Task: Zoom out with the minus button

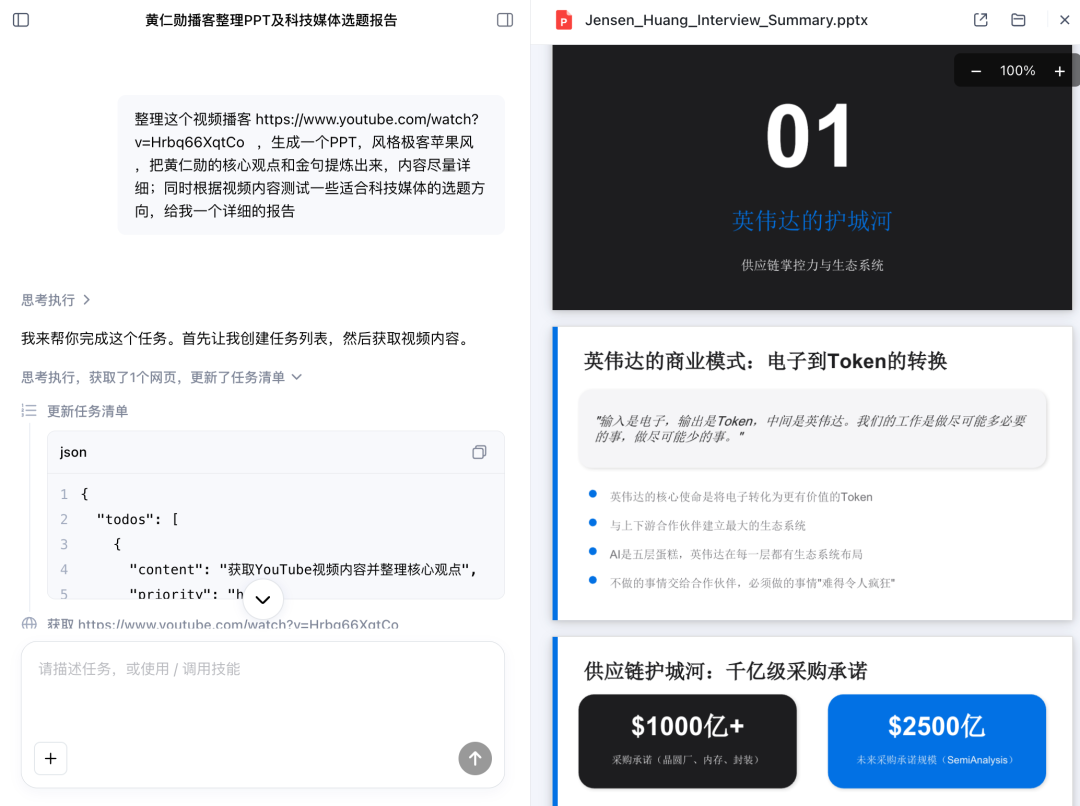Action: coord(976,71)
